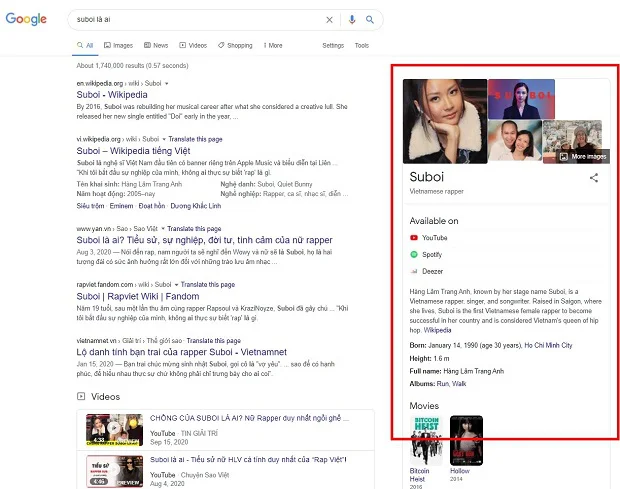
Task: Start voice search with microphone icon
Action: coord(351,19)
